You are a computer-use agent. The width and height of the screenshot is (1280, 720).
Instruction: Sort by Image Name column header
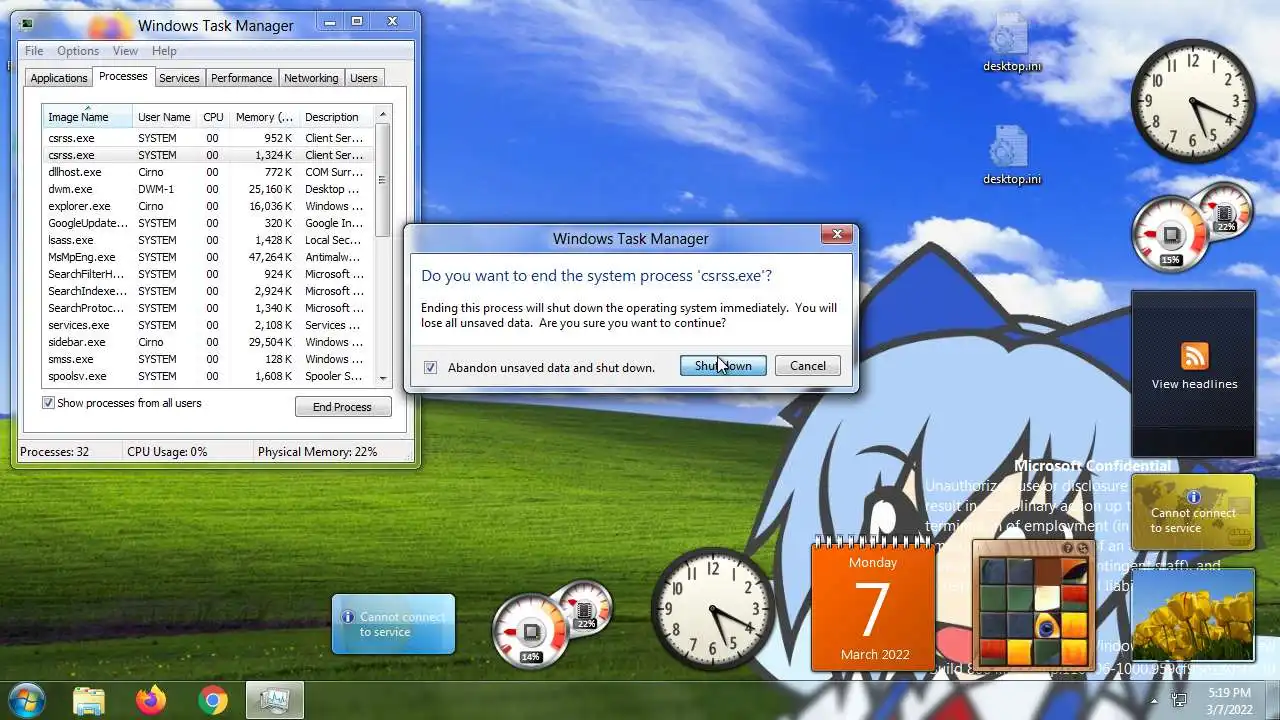click(x=87, y=117)
